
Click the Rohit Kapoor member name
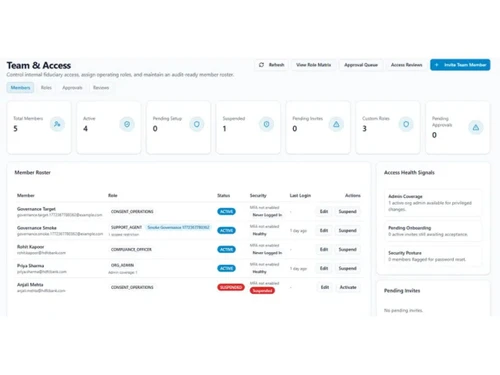click(x=30, y=247)
